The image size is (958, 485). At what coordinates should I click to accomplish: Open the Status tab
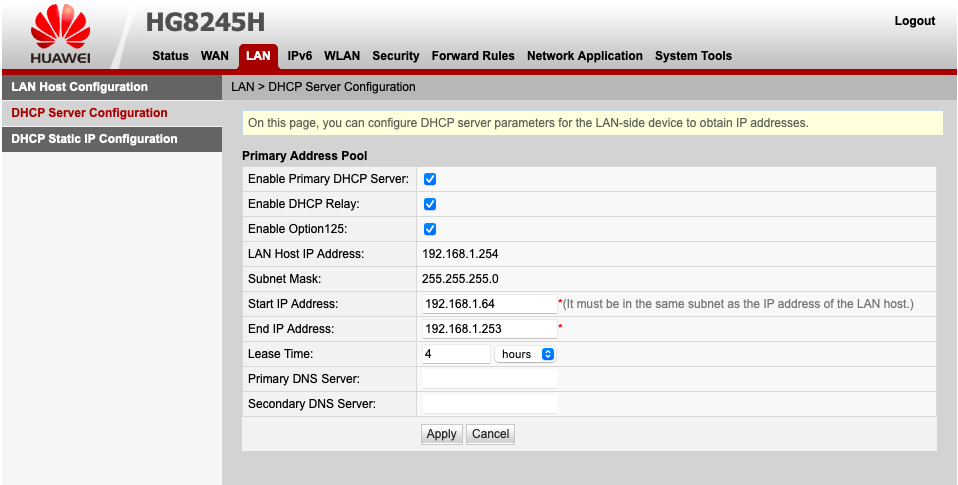[x=170, y=56]
